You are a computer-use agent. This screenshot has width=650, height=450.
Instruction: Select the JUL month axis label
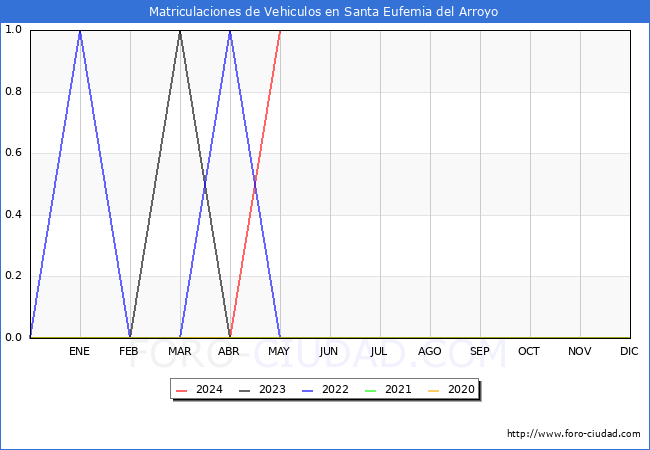click(379, 351)
